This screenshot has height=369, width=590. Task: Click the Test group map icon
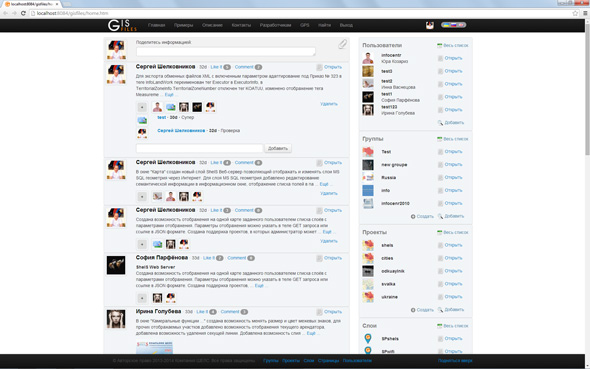tap(368, 152)
